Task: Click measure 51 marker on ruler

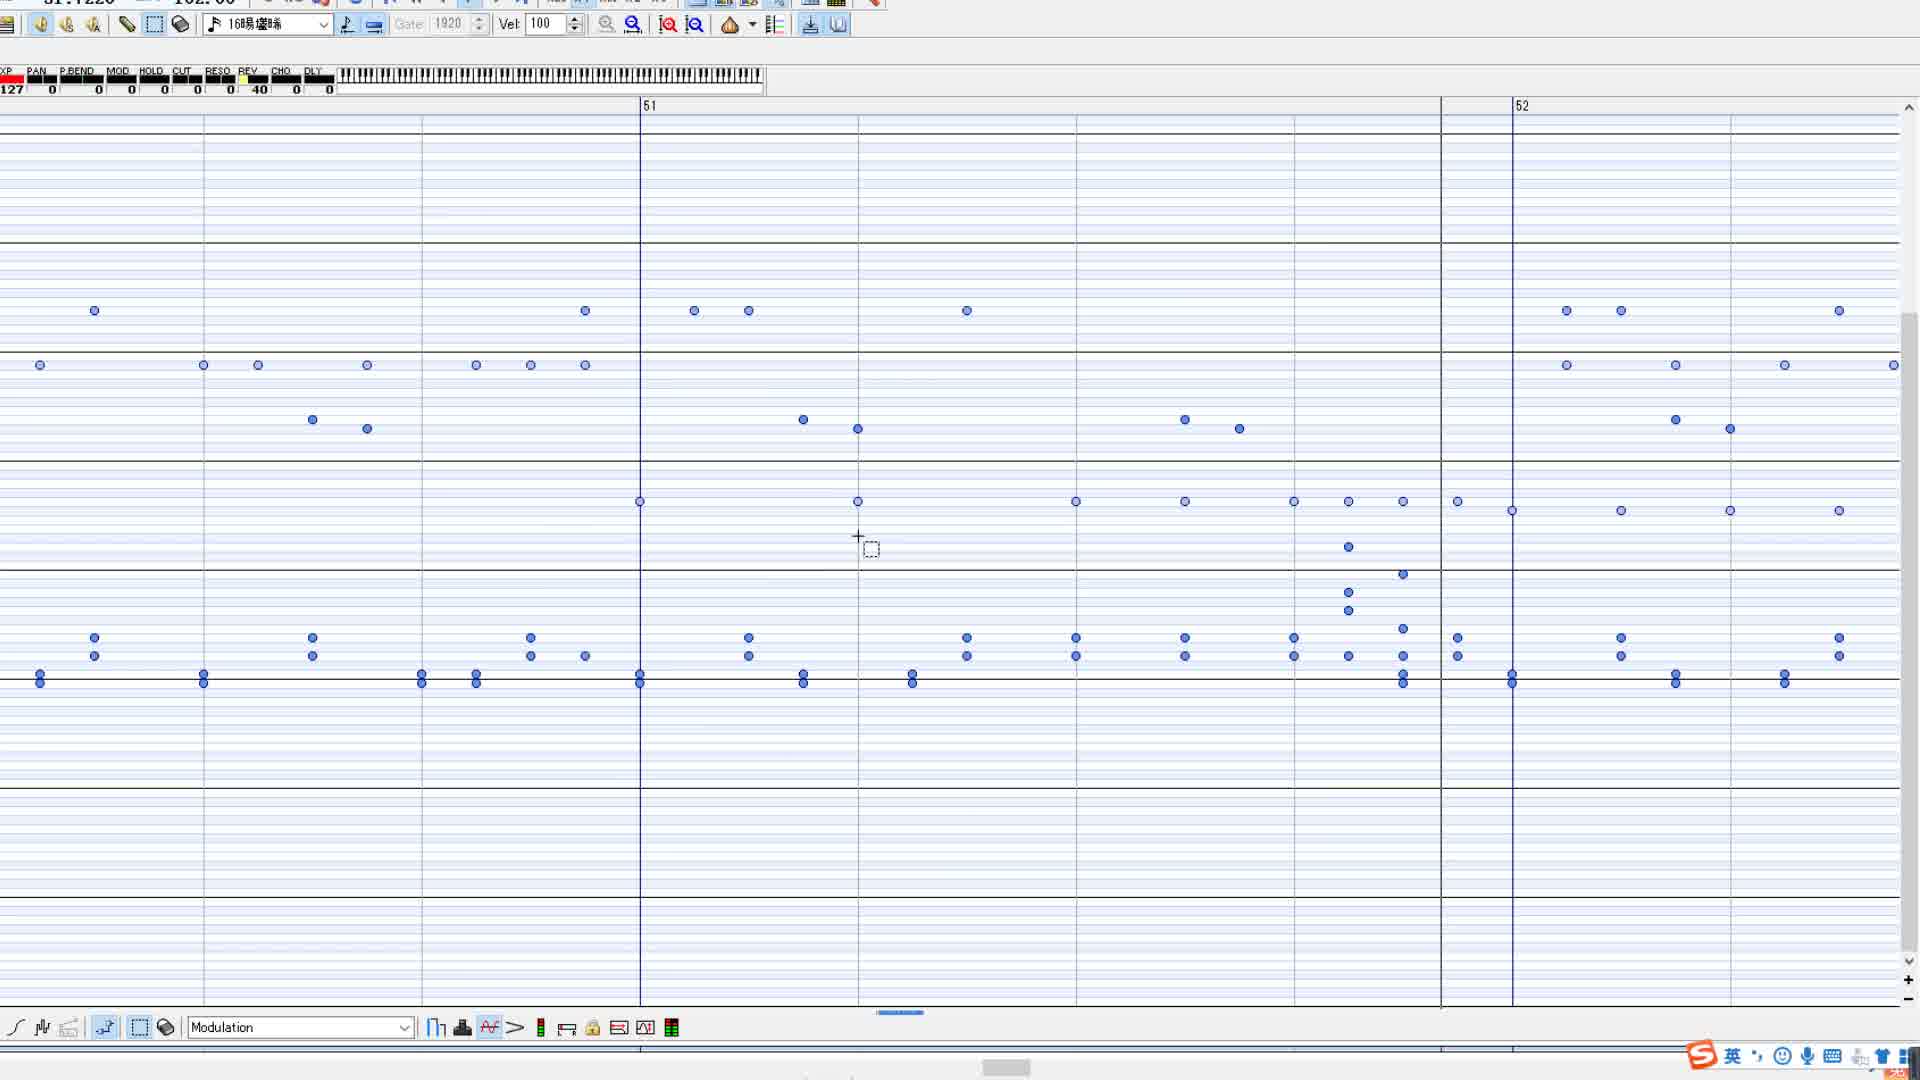Action: [x=649, y=106]
